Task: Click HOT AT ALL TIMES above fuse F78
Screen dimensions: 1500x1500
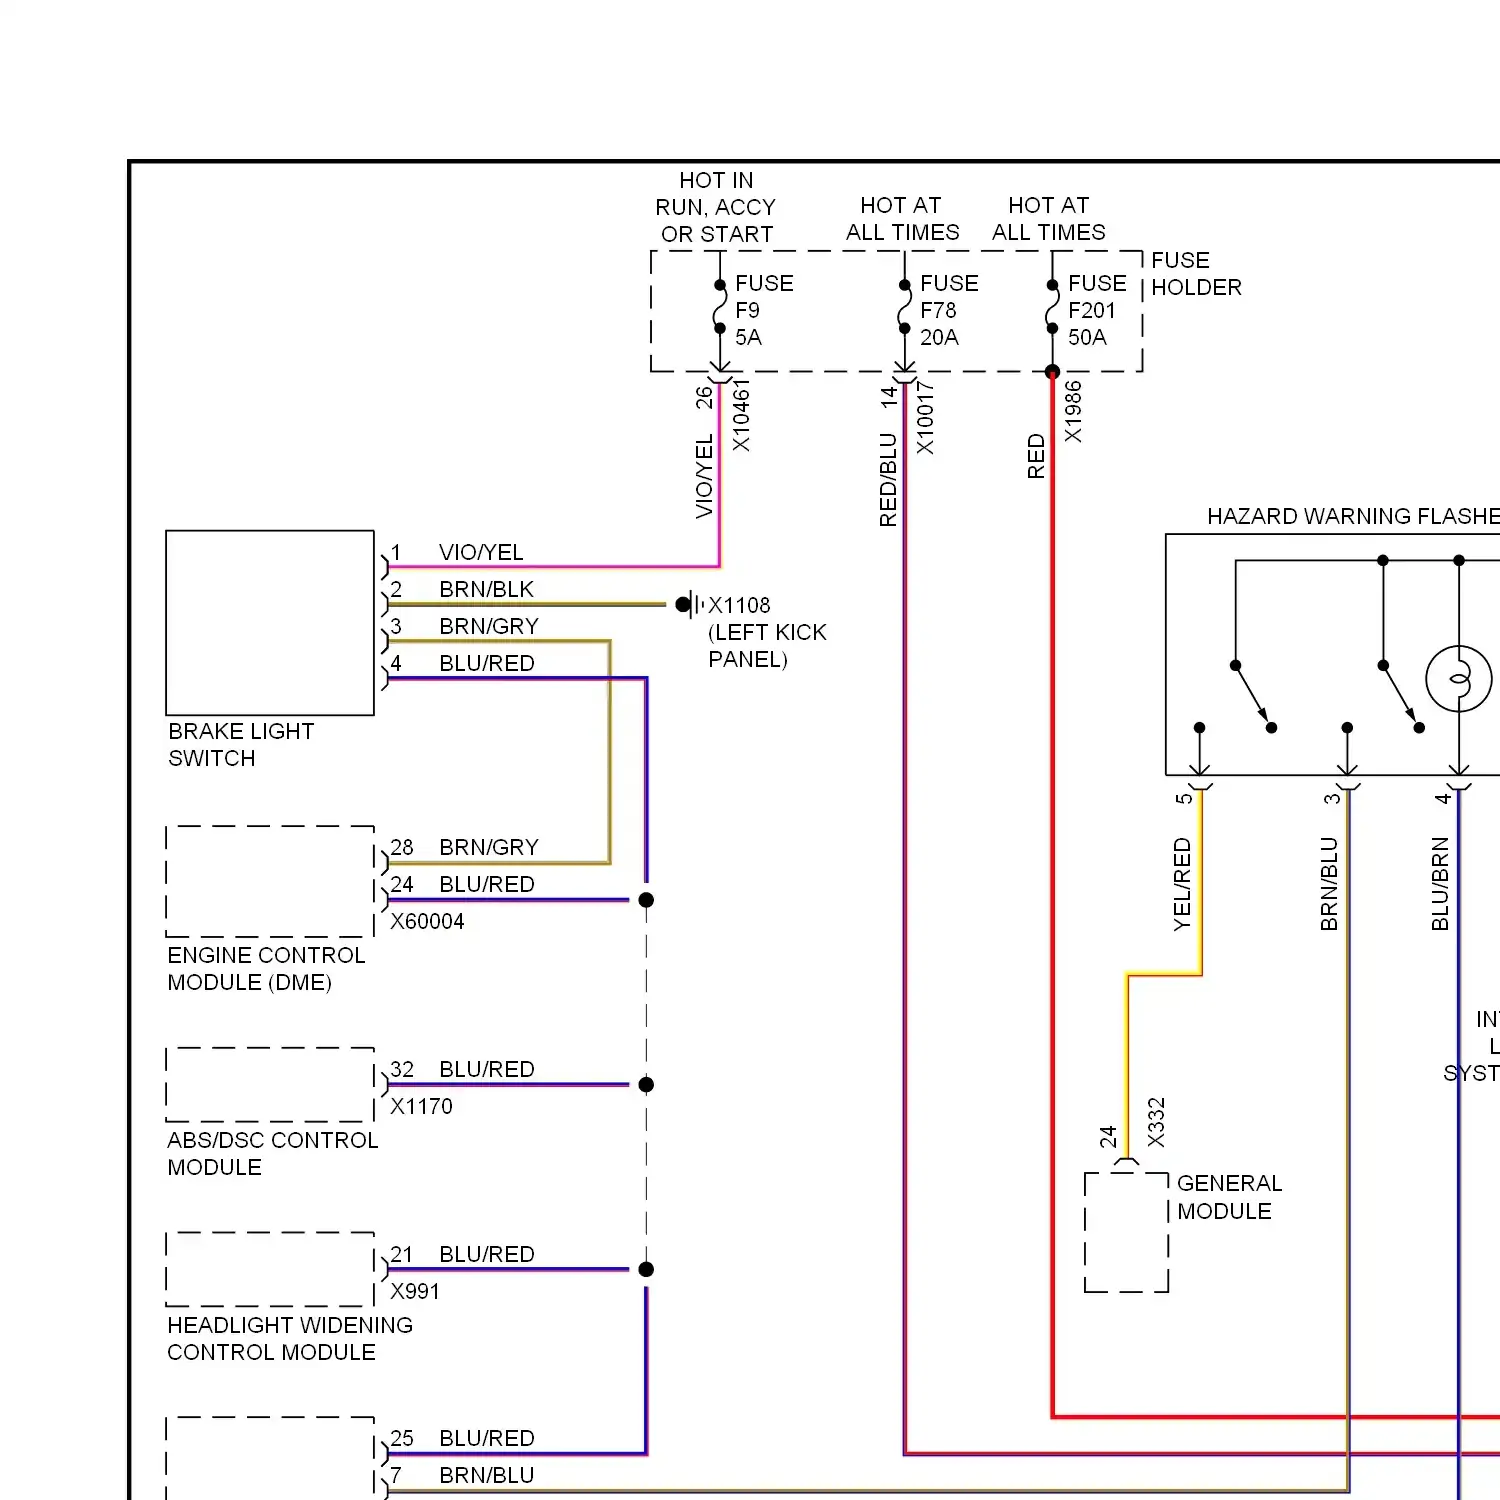Action: (902, 219)
